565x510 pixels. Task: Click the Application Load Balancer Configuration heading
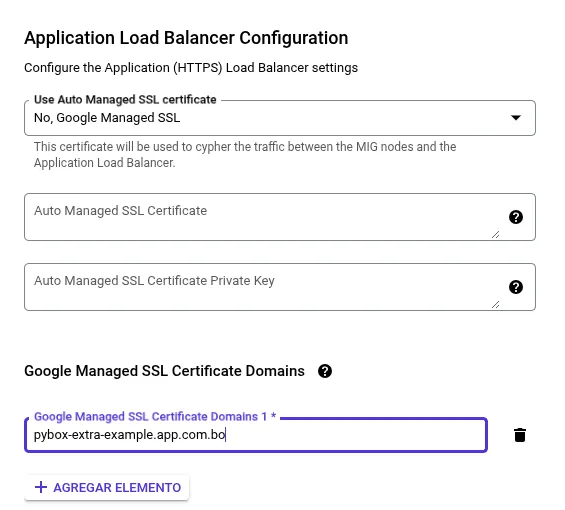pyautogui.click(x=186, y=38)
